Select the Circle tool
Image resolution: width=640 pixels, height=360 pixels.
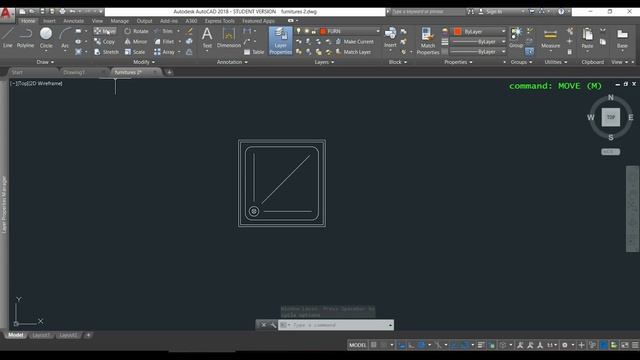click(46, 38)
